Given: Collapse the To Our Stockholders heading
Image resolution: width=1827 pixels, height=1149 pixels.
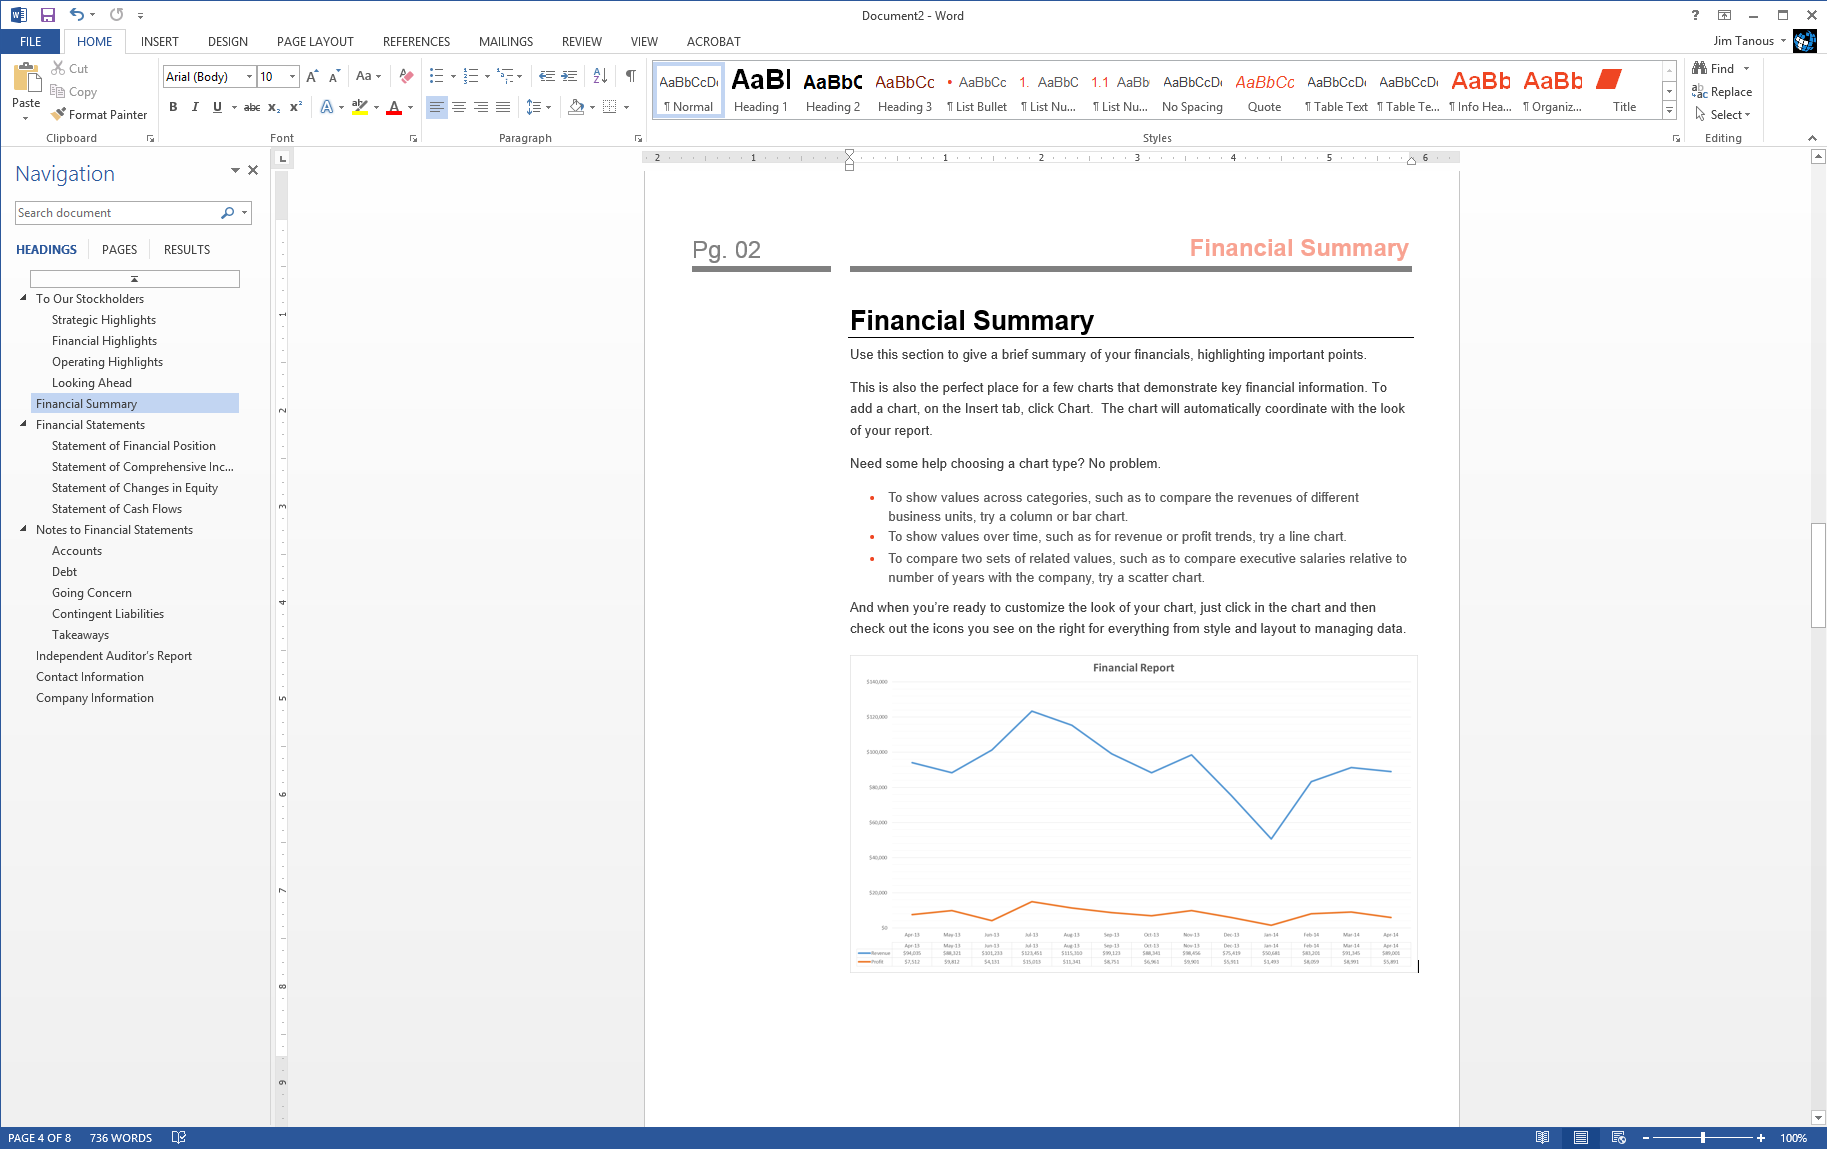Looking at the screenshot, I should pos(24,298).
